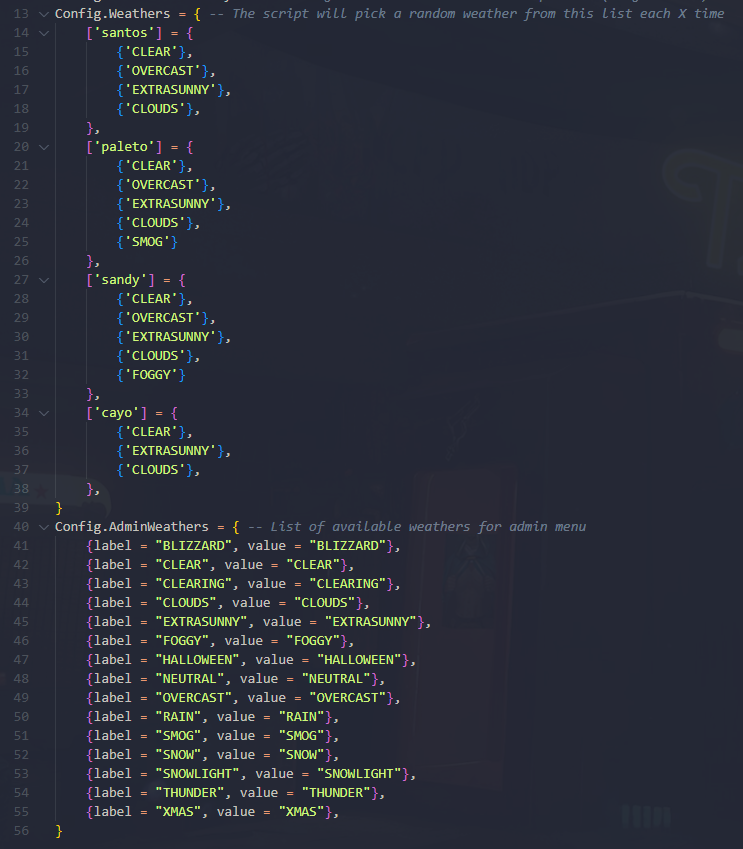Click 'SMOG' entry in paleto list
Viewport: 743px width, 849px height.
(147, 242)
